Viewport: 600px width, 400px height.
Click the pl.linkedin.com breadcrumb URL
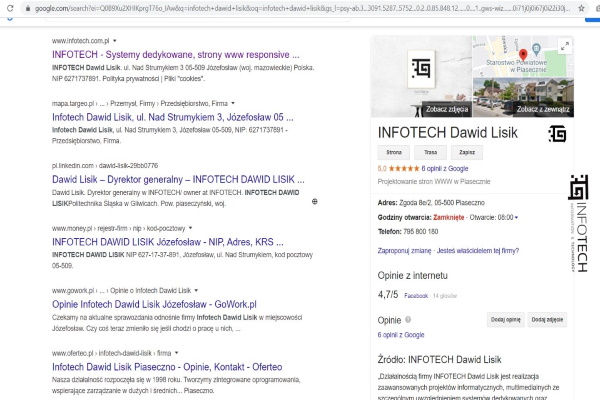[x=105, y=166]
